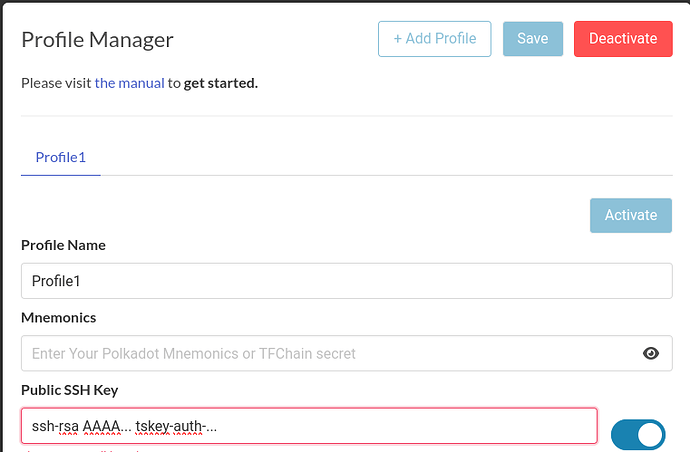Click the 'tskey-auth-...' text in SSH field

(176, 426)
